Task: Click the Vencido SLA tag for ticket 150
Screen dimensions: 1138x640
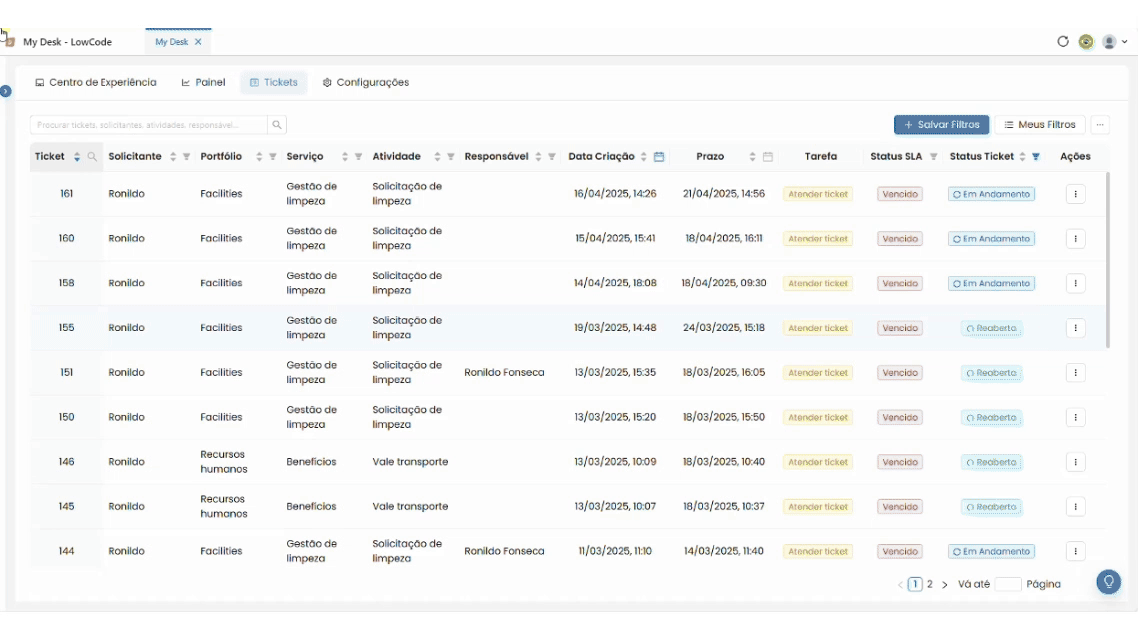Action: tap(900, 418)
